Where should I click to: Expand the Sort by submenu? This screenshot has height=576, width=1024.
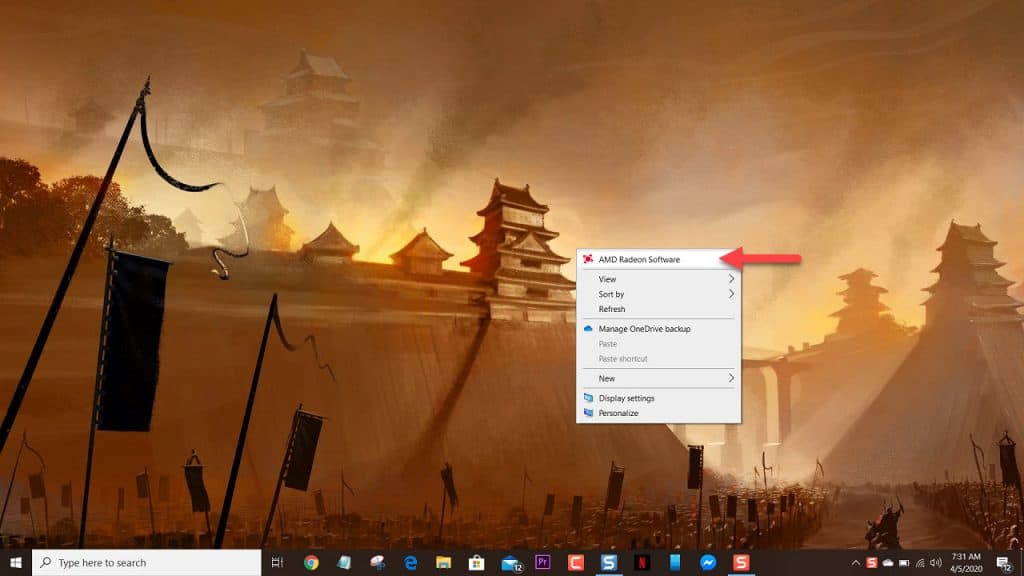click(640, 294)
